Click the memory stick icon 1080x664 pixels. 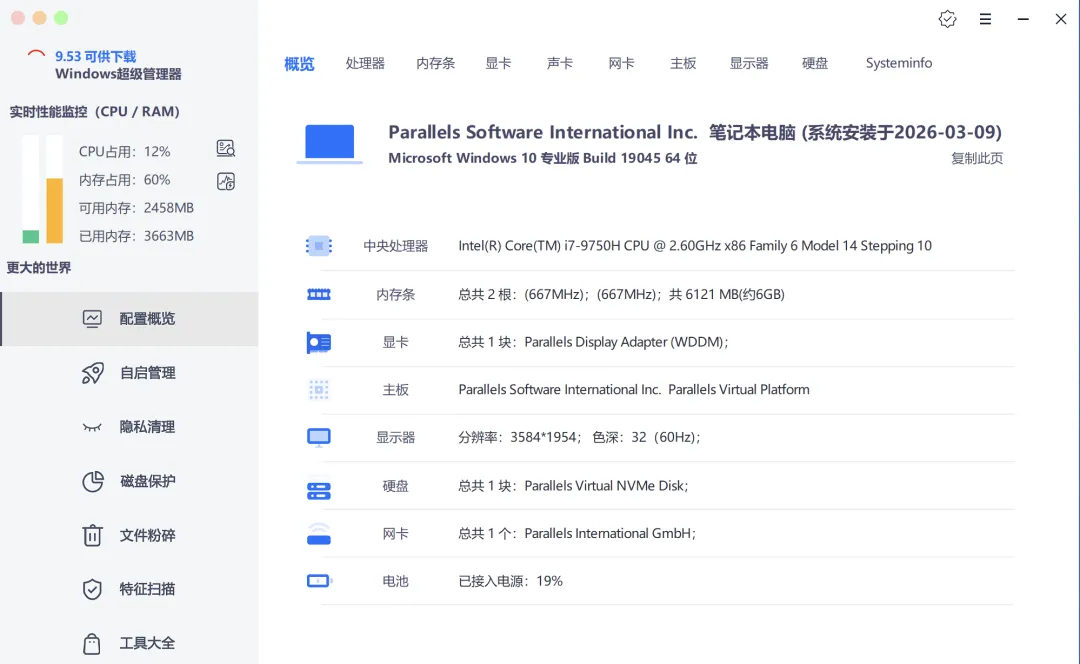[x=319, y=294]
